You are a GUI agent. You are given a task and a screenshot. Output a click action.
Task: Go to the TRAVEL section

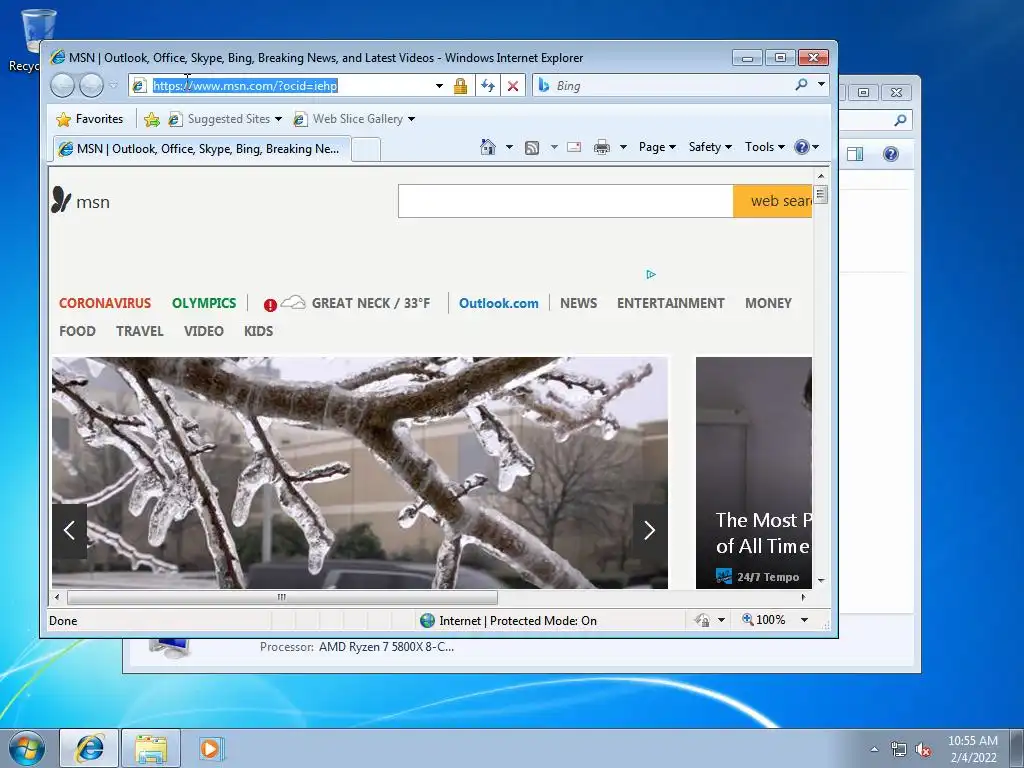tap(140, 331)
